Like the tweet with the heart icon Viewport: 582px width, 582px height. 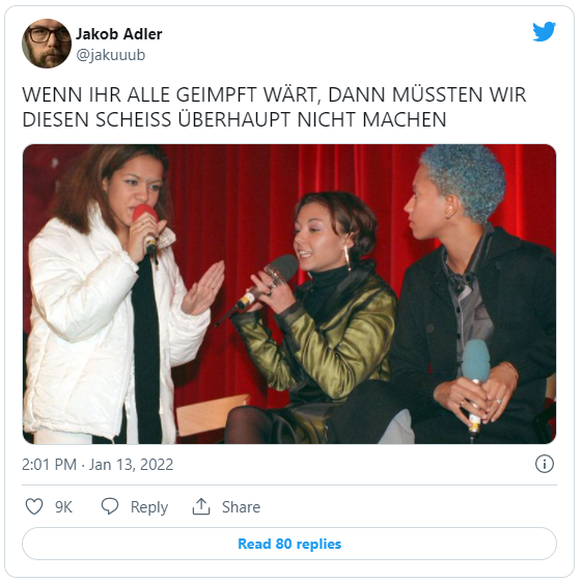[x=34, y=507]
